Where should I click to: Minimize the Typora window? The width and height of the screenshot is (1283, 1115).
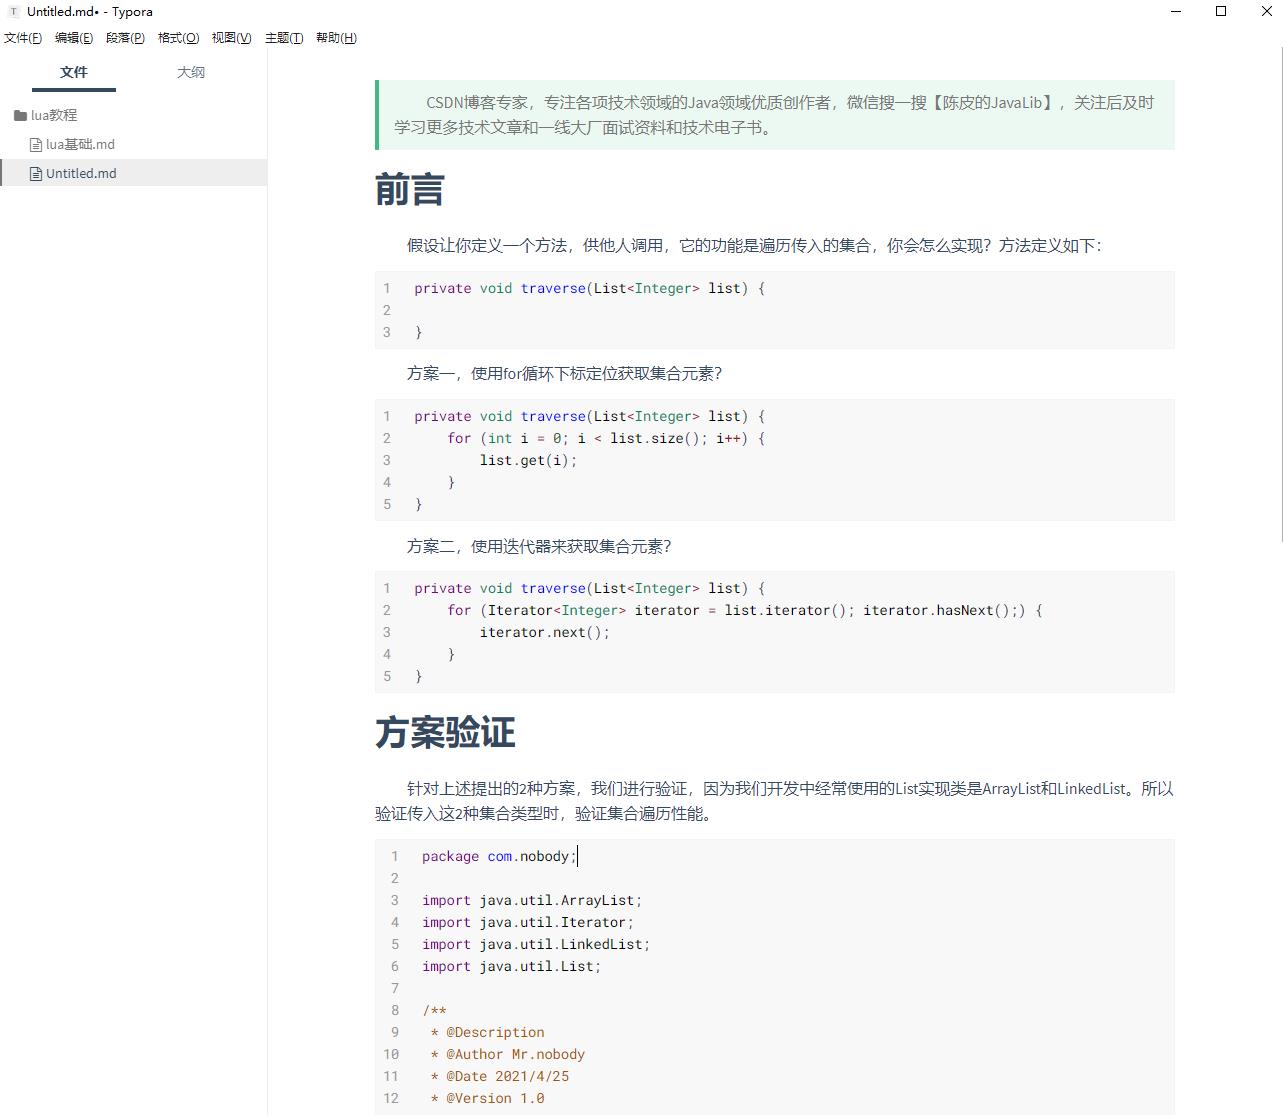tap(1176, 12)
